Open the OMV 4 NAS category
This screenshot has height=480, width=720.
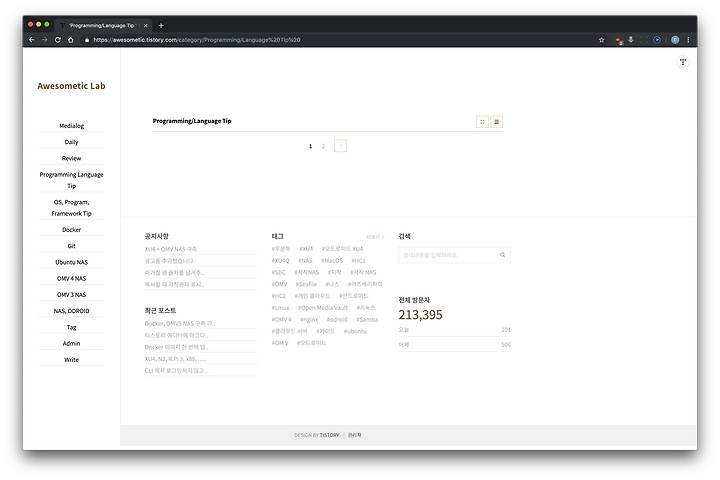coord(72,278)
